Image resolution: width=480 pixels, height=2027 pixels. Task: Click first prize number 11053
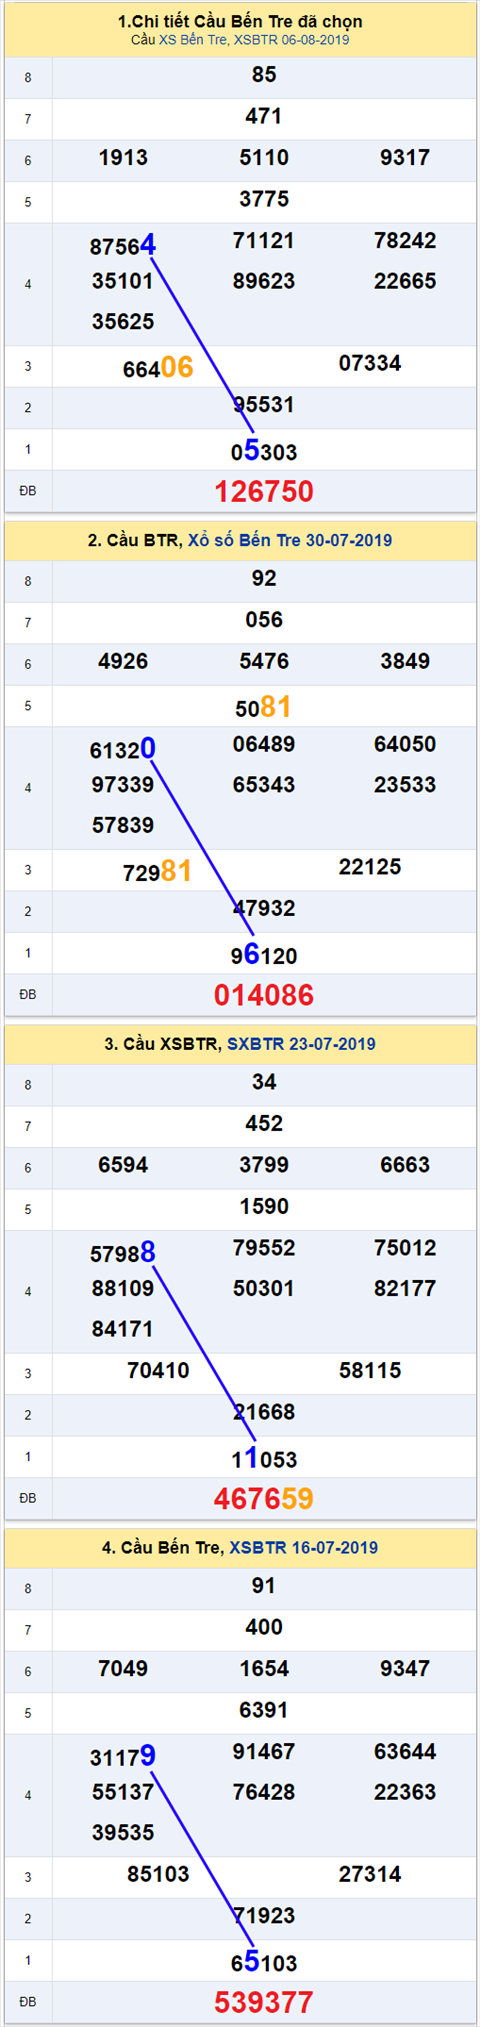pyautogui.click(x=264, y=1459)
